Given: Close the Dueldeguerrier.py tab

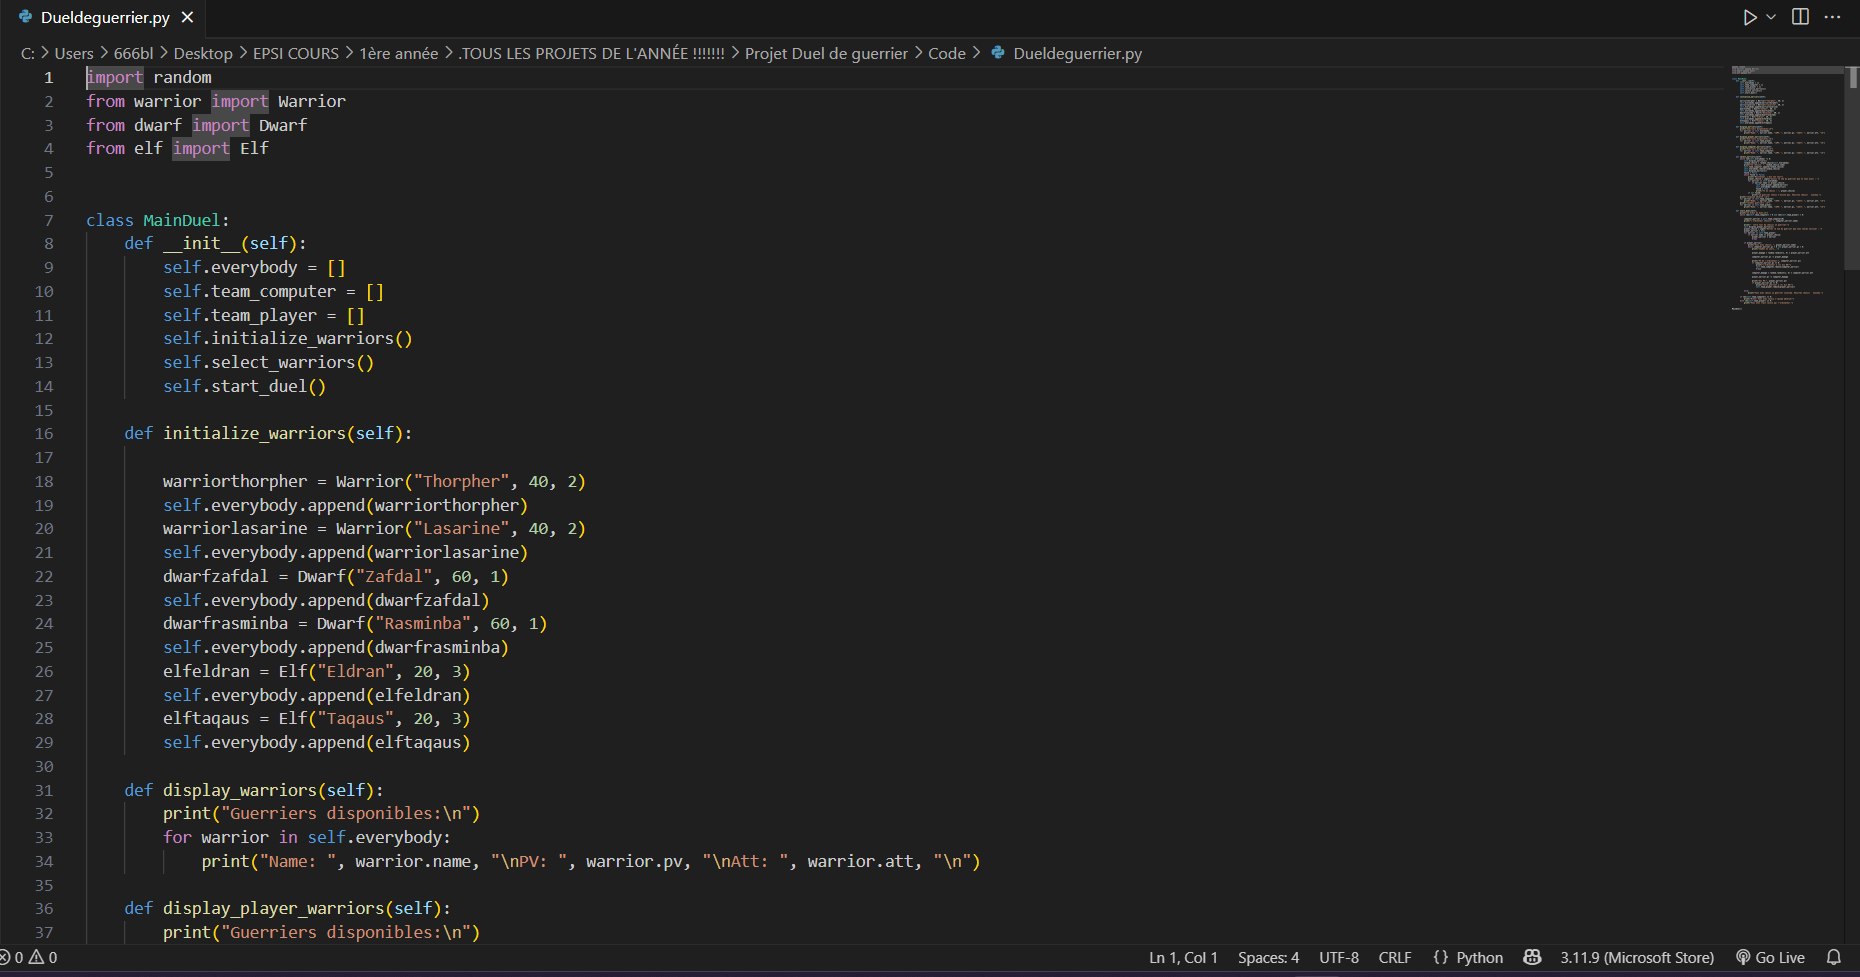Looking at the screenshot, I should tap(187, 17).
